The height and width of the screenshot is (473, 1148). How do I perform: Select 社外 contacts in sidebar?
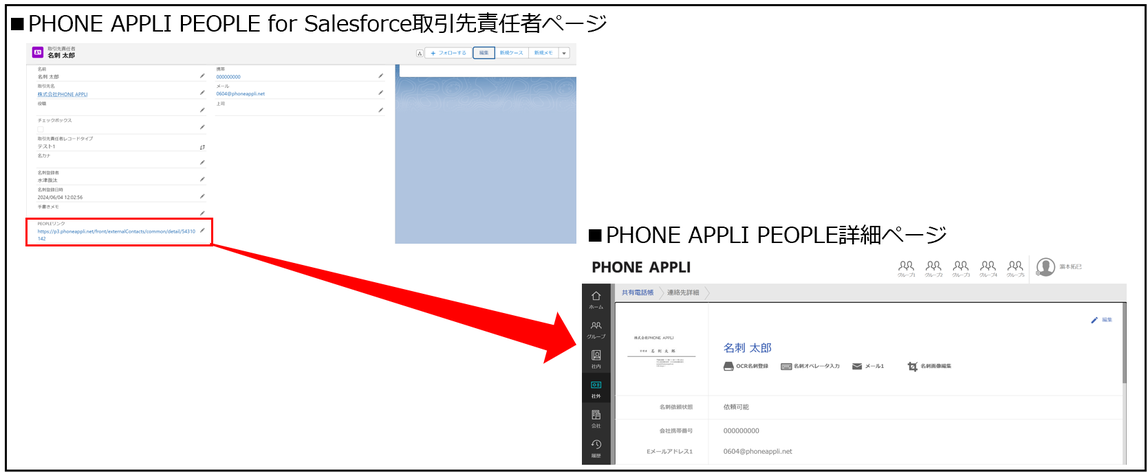click(x=596, y=388)
